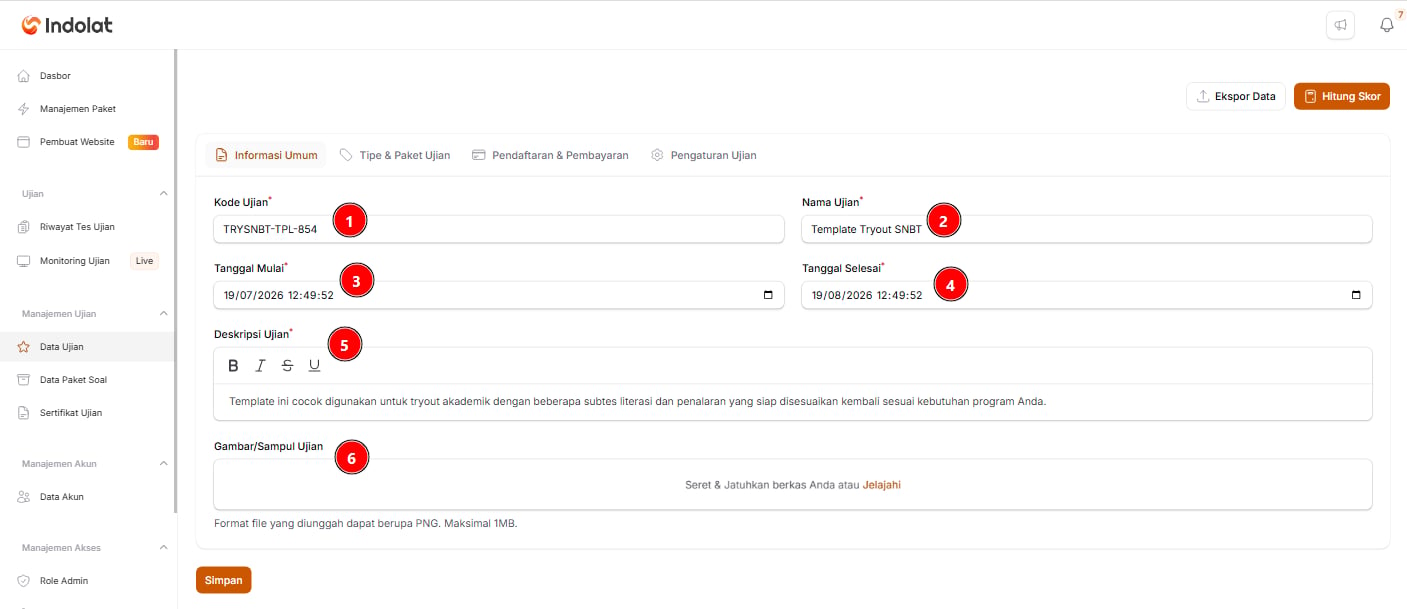Click the Baru badge beside Pembuat Website
Viewport: 1407px width, 609px height.
[x=143, y=142]
